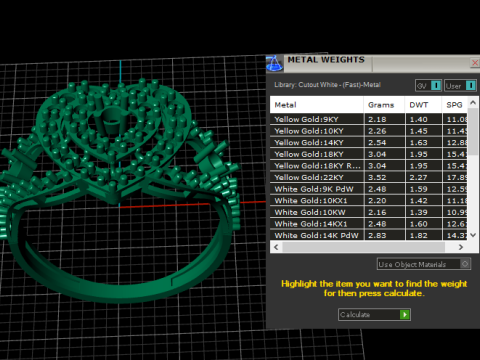This screenshot has width=480, height=360.
Task: Click the table's scroll down arrow
Action: click(473, 235)
